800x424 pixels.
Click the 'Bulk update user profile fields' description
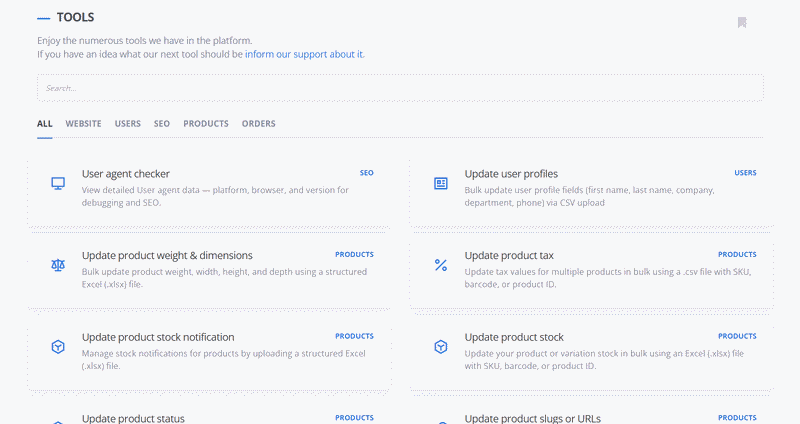point(589,196)
